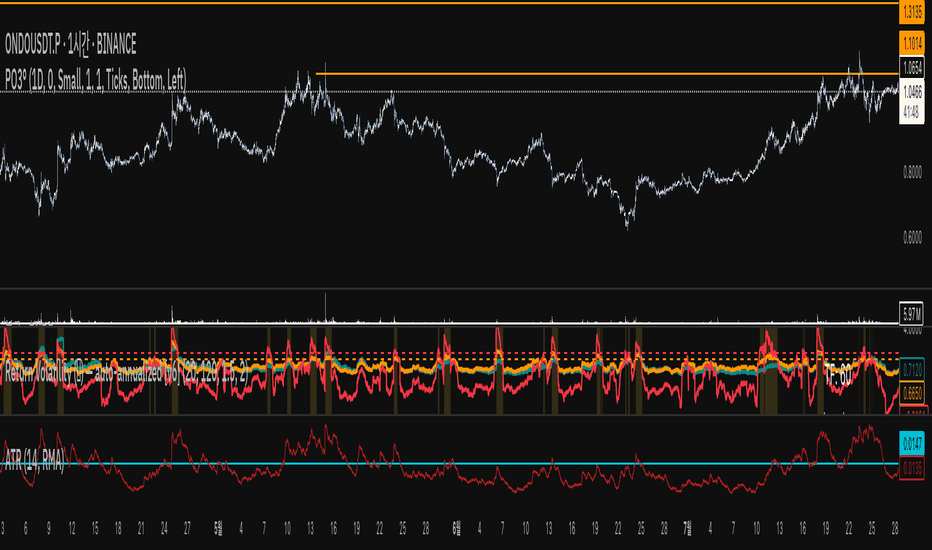Select the ATR (14, RMA) indicator legend

click(34, 460)
